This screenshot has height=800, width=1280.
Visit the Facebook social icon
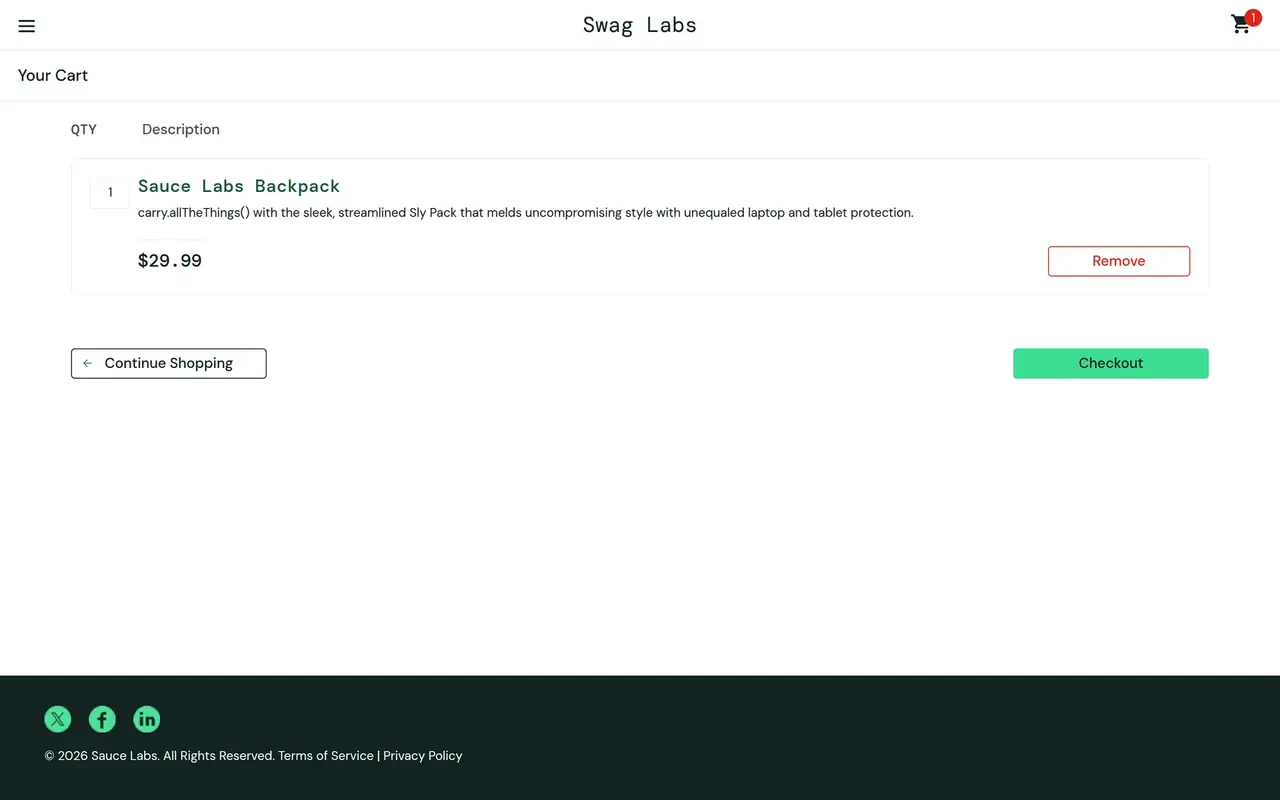click(102, 719)
